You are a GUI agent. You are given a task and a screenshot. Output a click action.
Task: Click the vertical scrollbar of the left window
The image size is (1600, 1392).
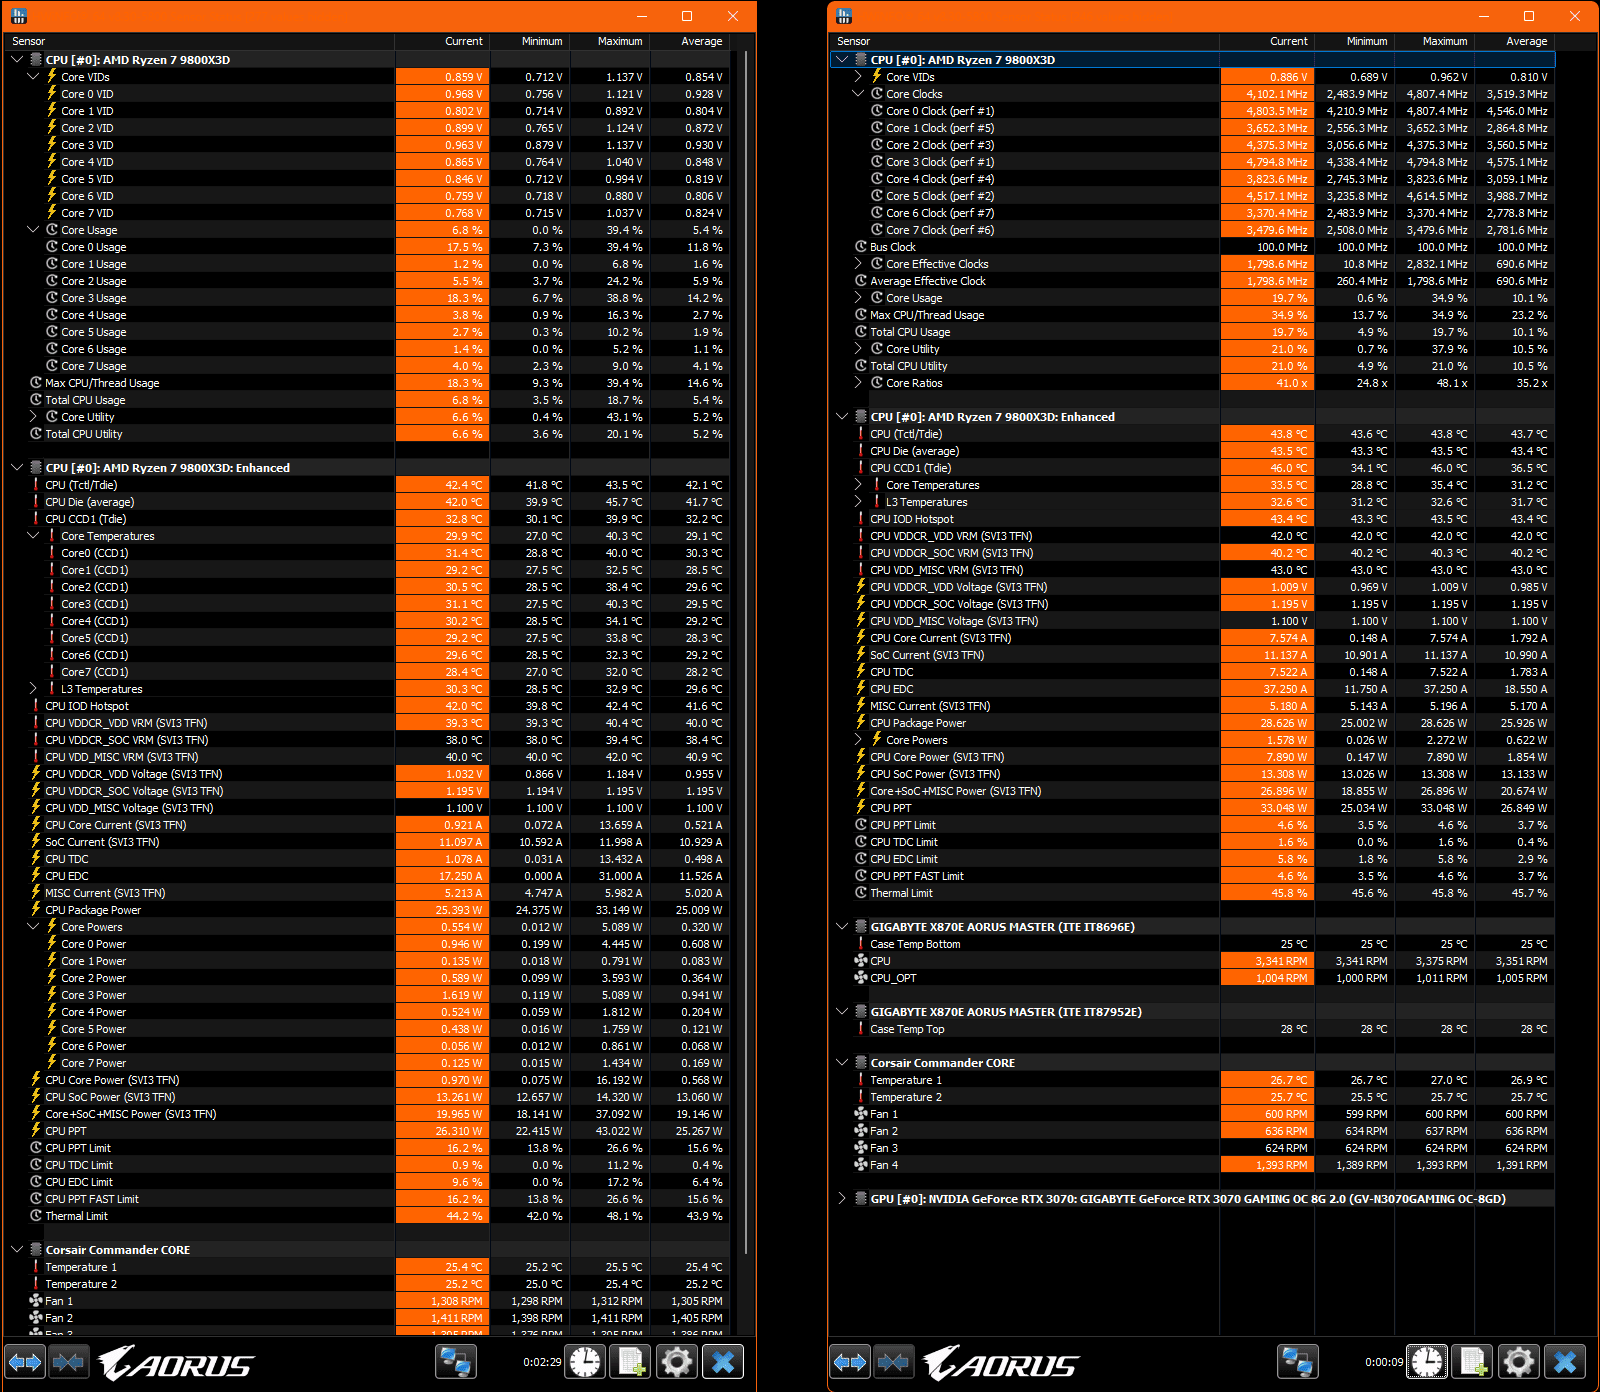[747, 650]
